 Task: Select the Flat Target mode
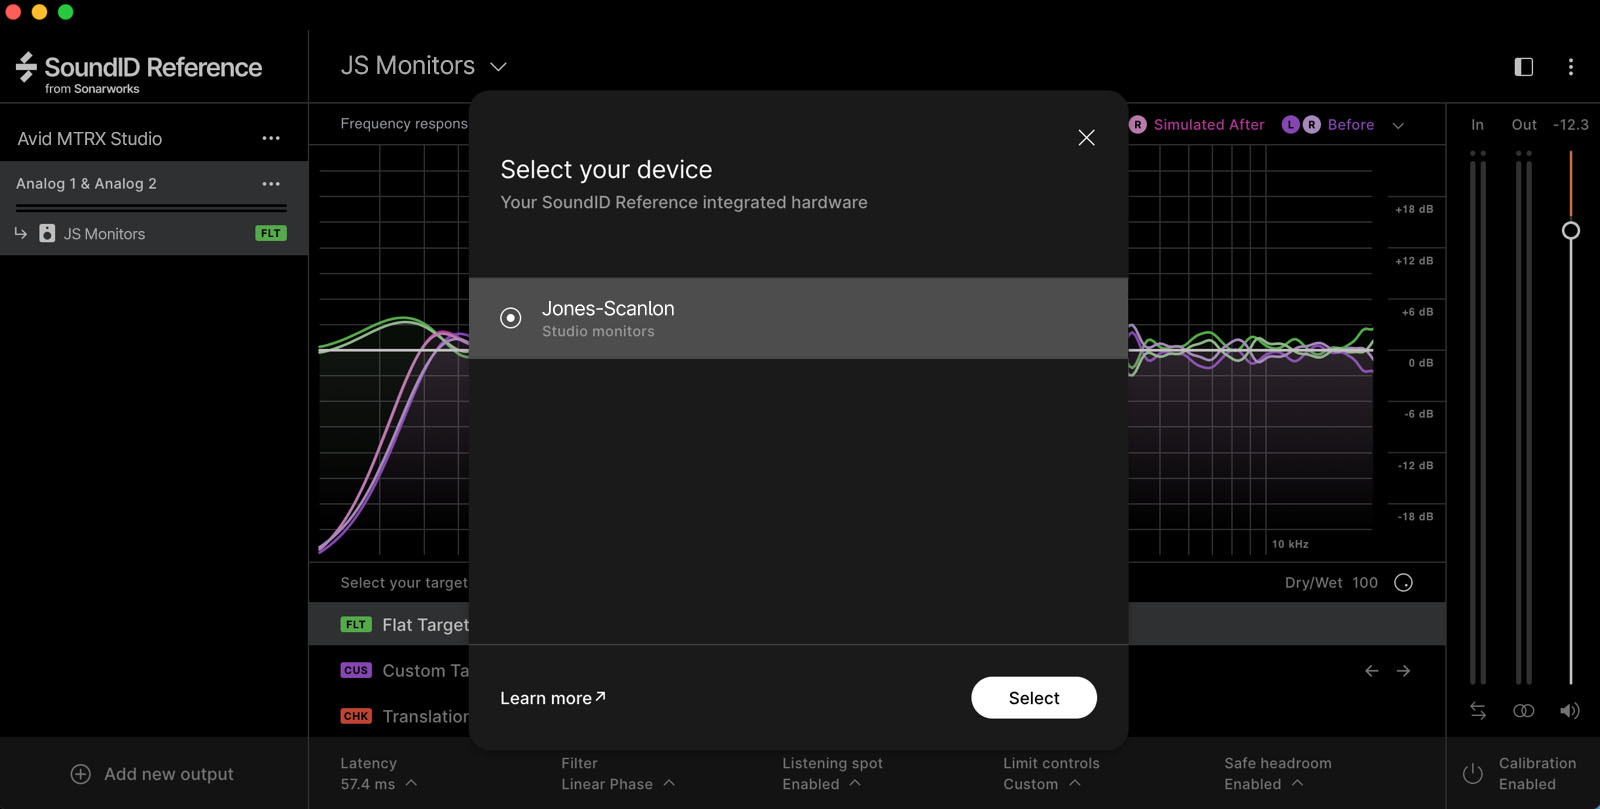coord(877,624)
